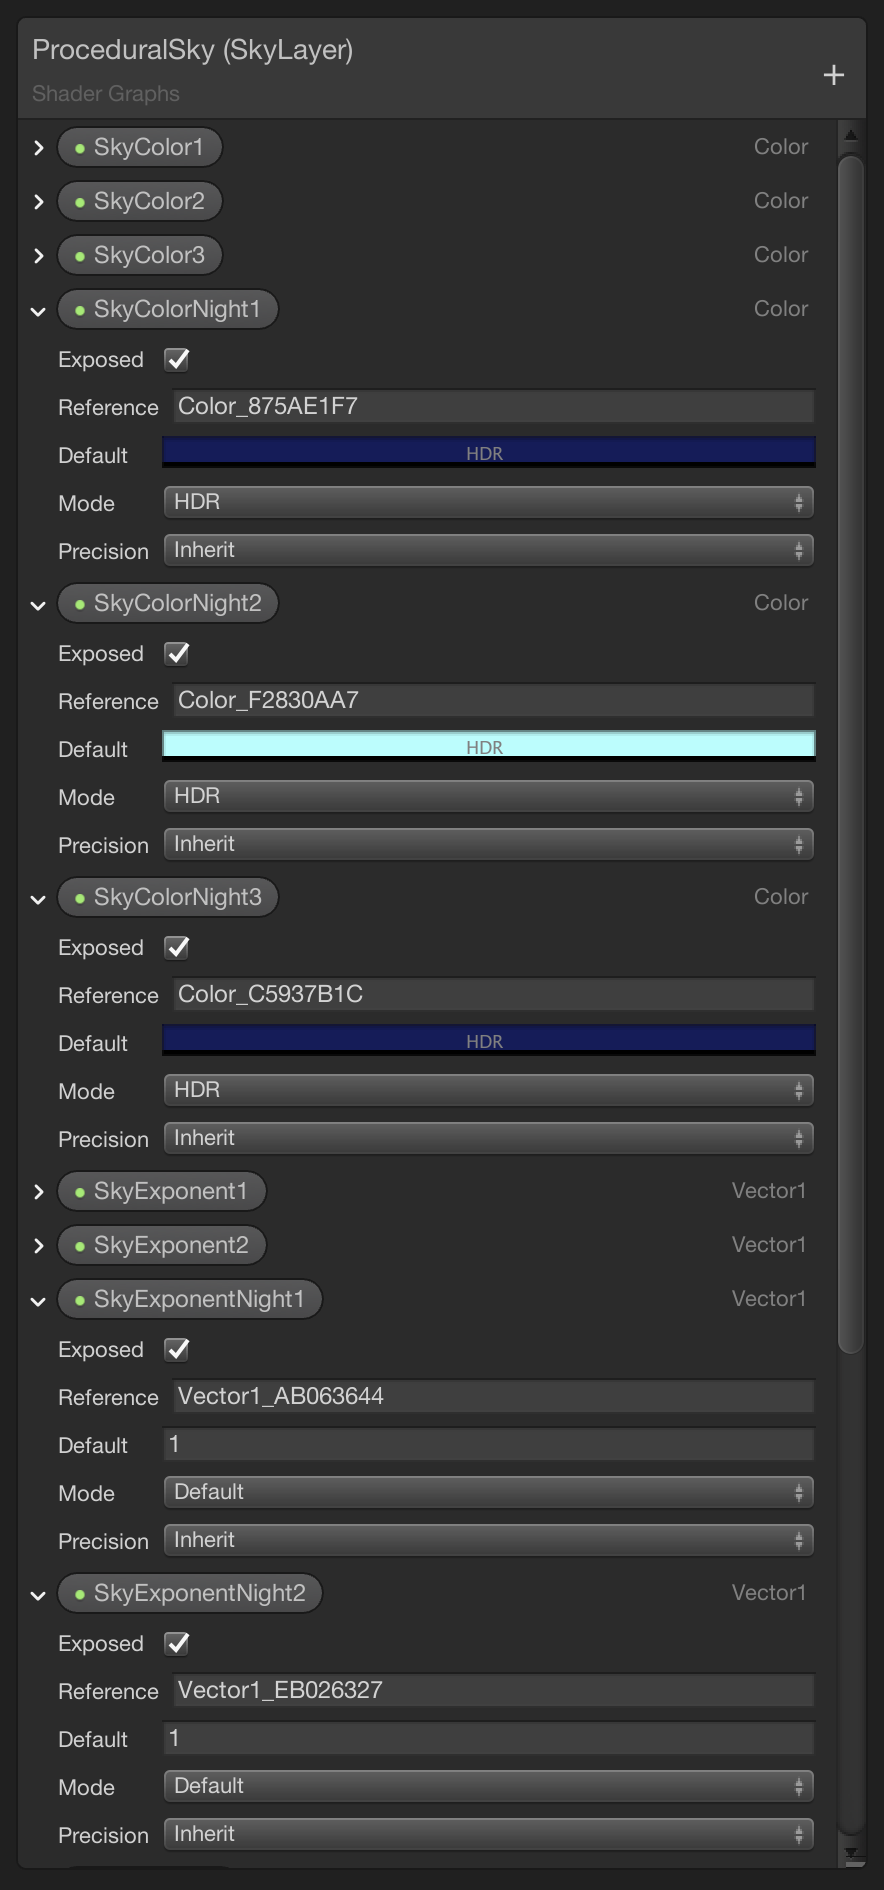The height and width of the screenshot is (1890, 884).
Task: Click the green dot next to SkyColorNight1
Action: pyautogui.click(x=80, y=308)
